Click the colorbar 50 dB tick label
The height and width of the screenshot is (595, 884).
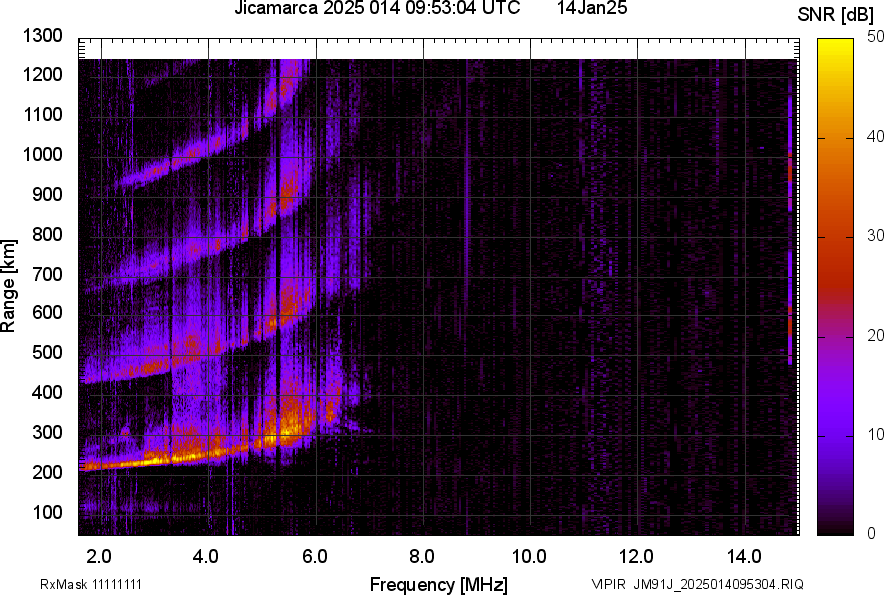pyautogui.click(x=875, y=37)
